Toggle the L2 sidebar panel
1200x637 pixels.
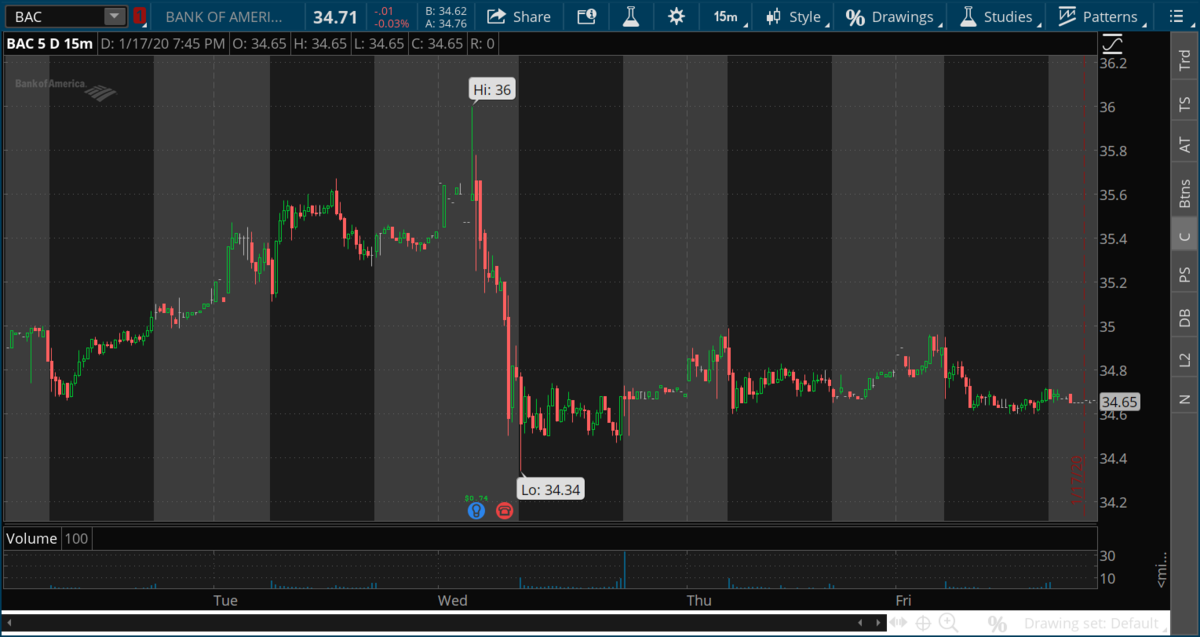[x=1185, y=359]
